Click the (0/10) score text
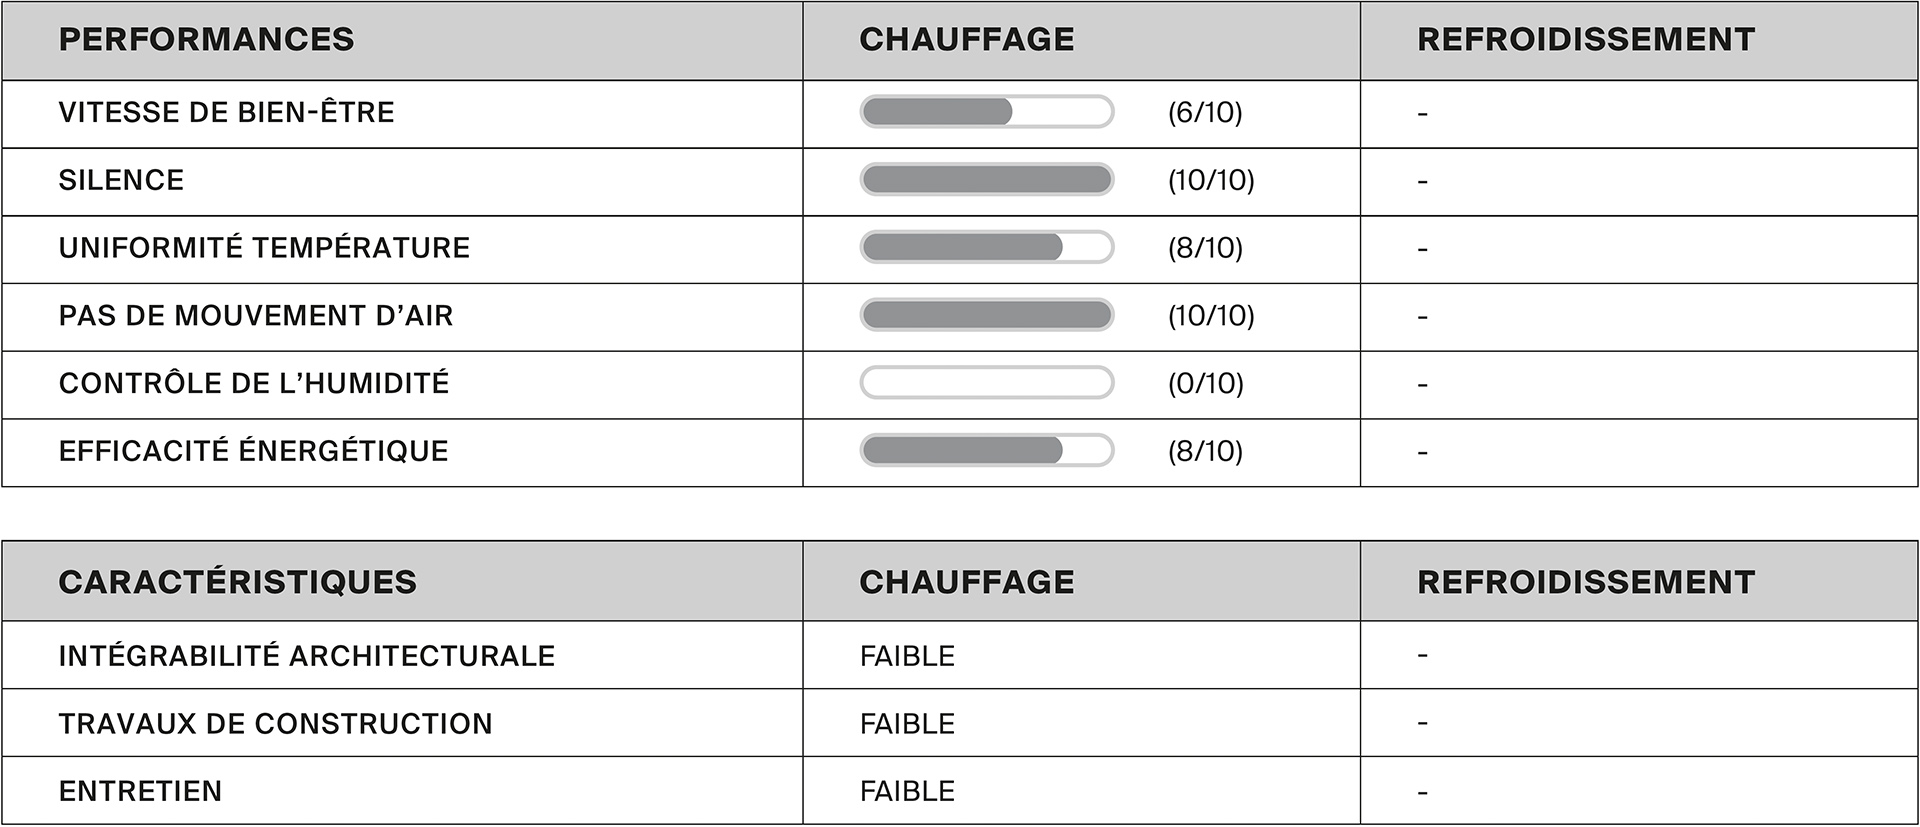This screenshot has width=1920, height=827. (1205, 383)
